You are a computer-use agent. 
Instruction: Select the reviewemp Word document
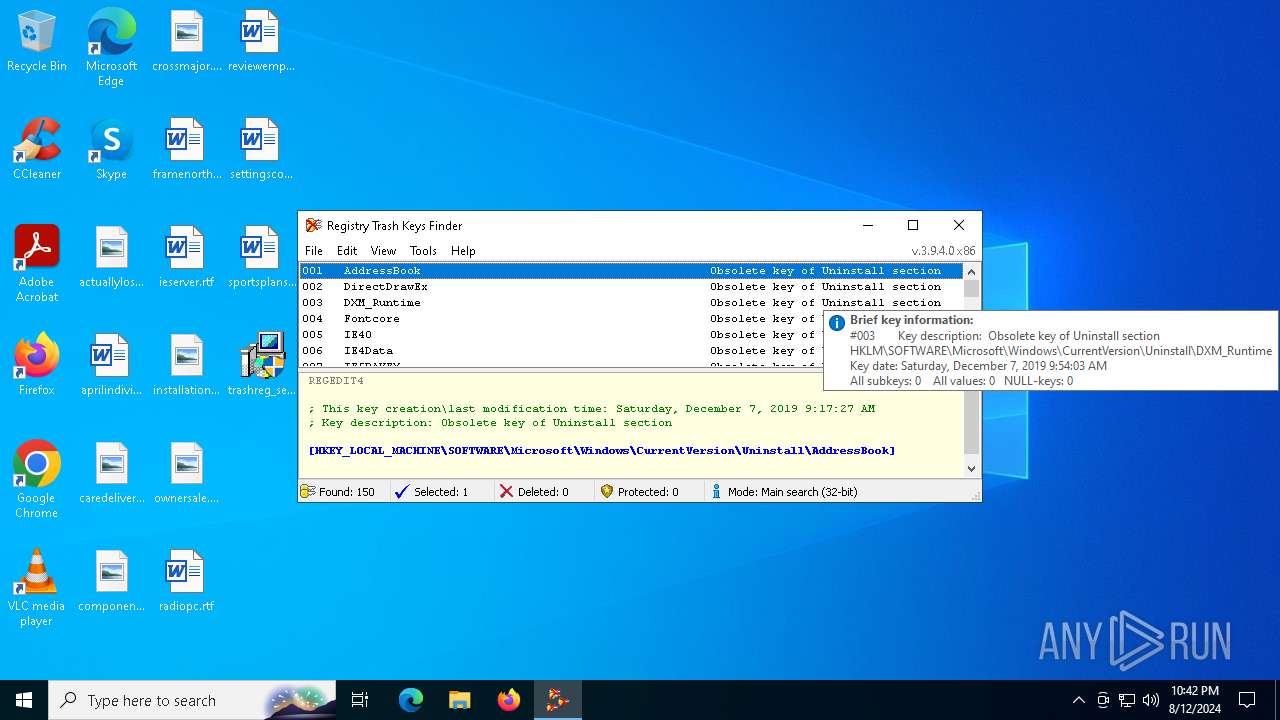coord(260,42)
